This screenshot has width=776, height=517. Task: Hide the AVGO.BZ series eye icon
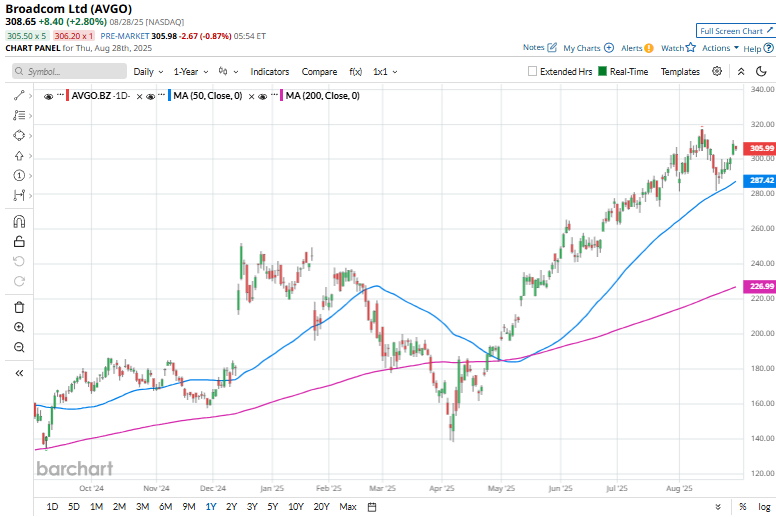pyautogui.click(x=48, y=96)
